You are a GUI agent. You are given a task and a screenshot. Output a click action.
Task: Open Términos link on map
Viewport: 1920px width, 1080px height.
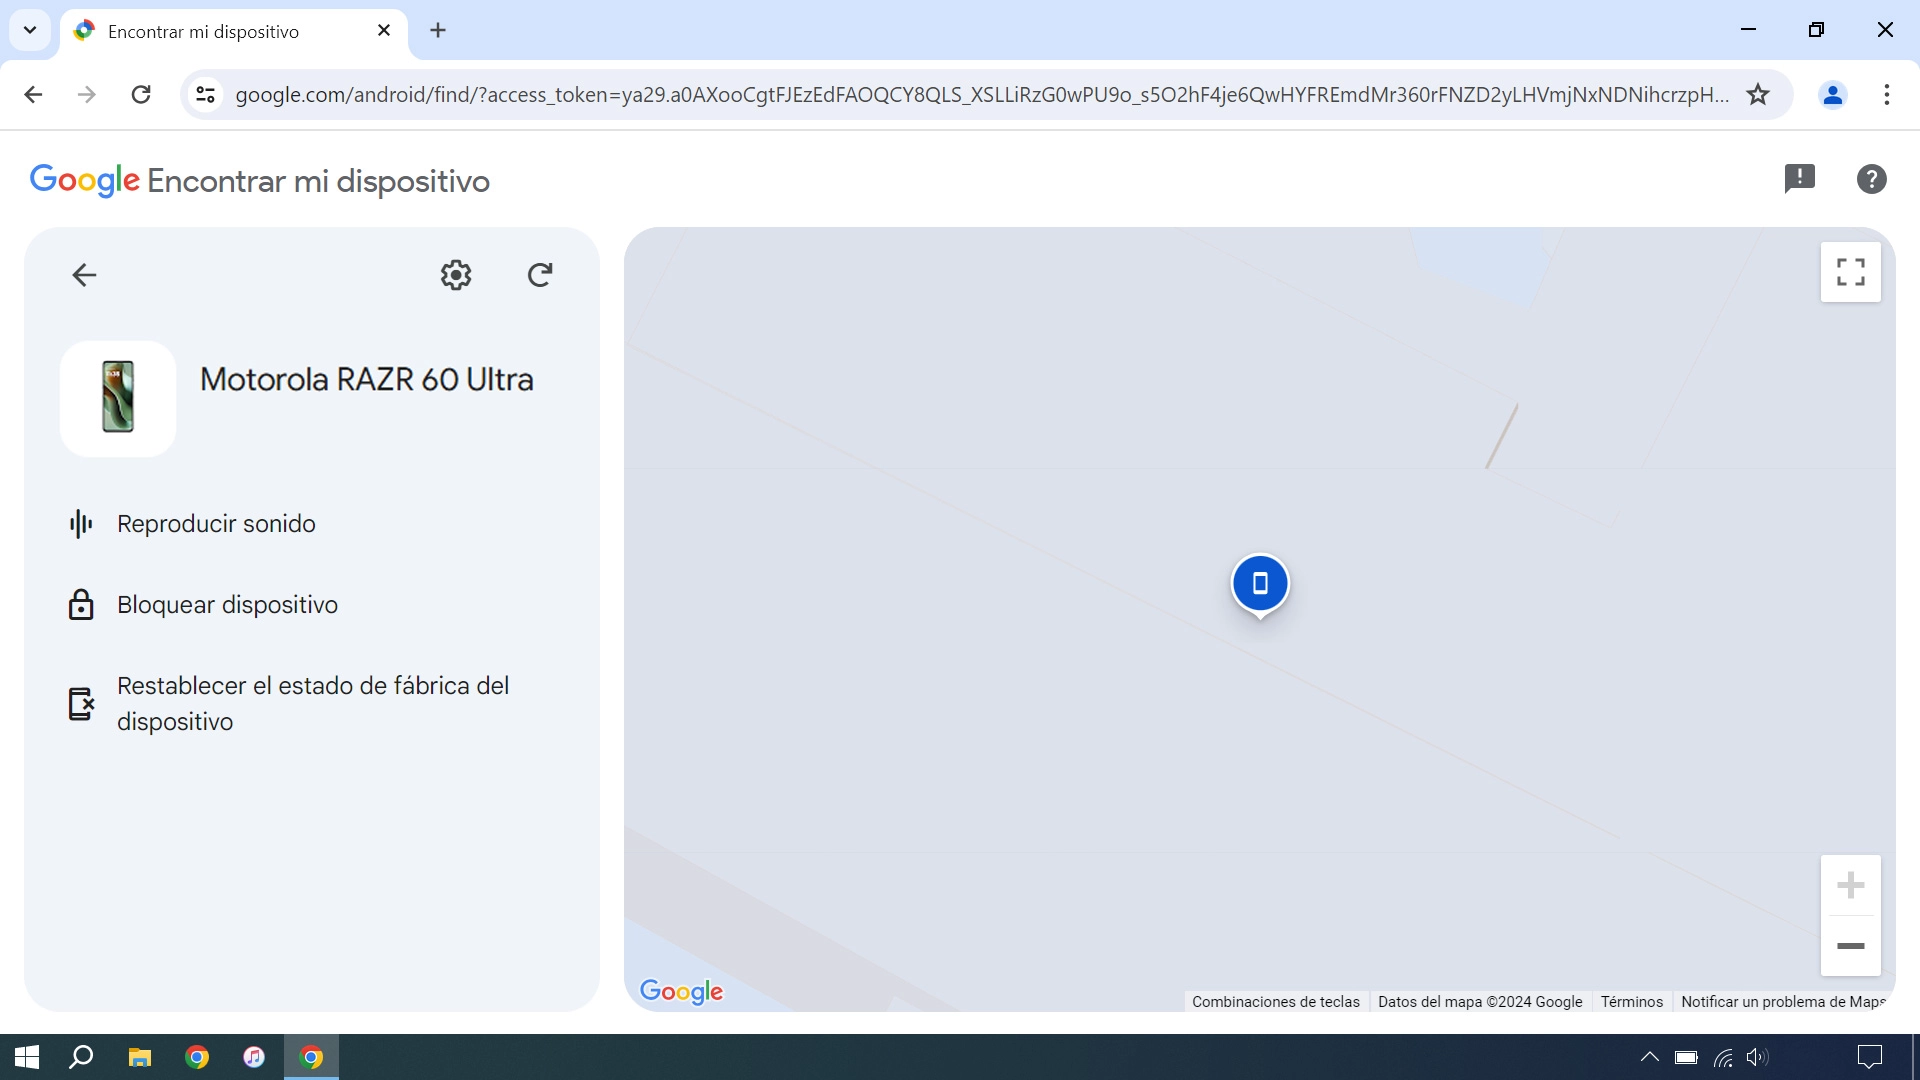(x=1632, y=1002)
